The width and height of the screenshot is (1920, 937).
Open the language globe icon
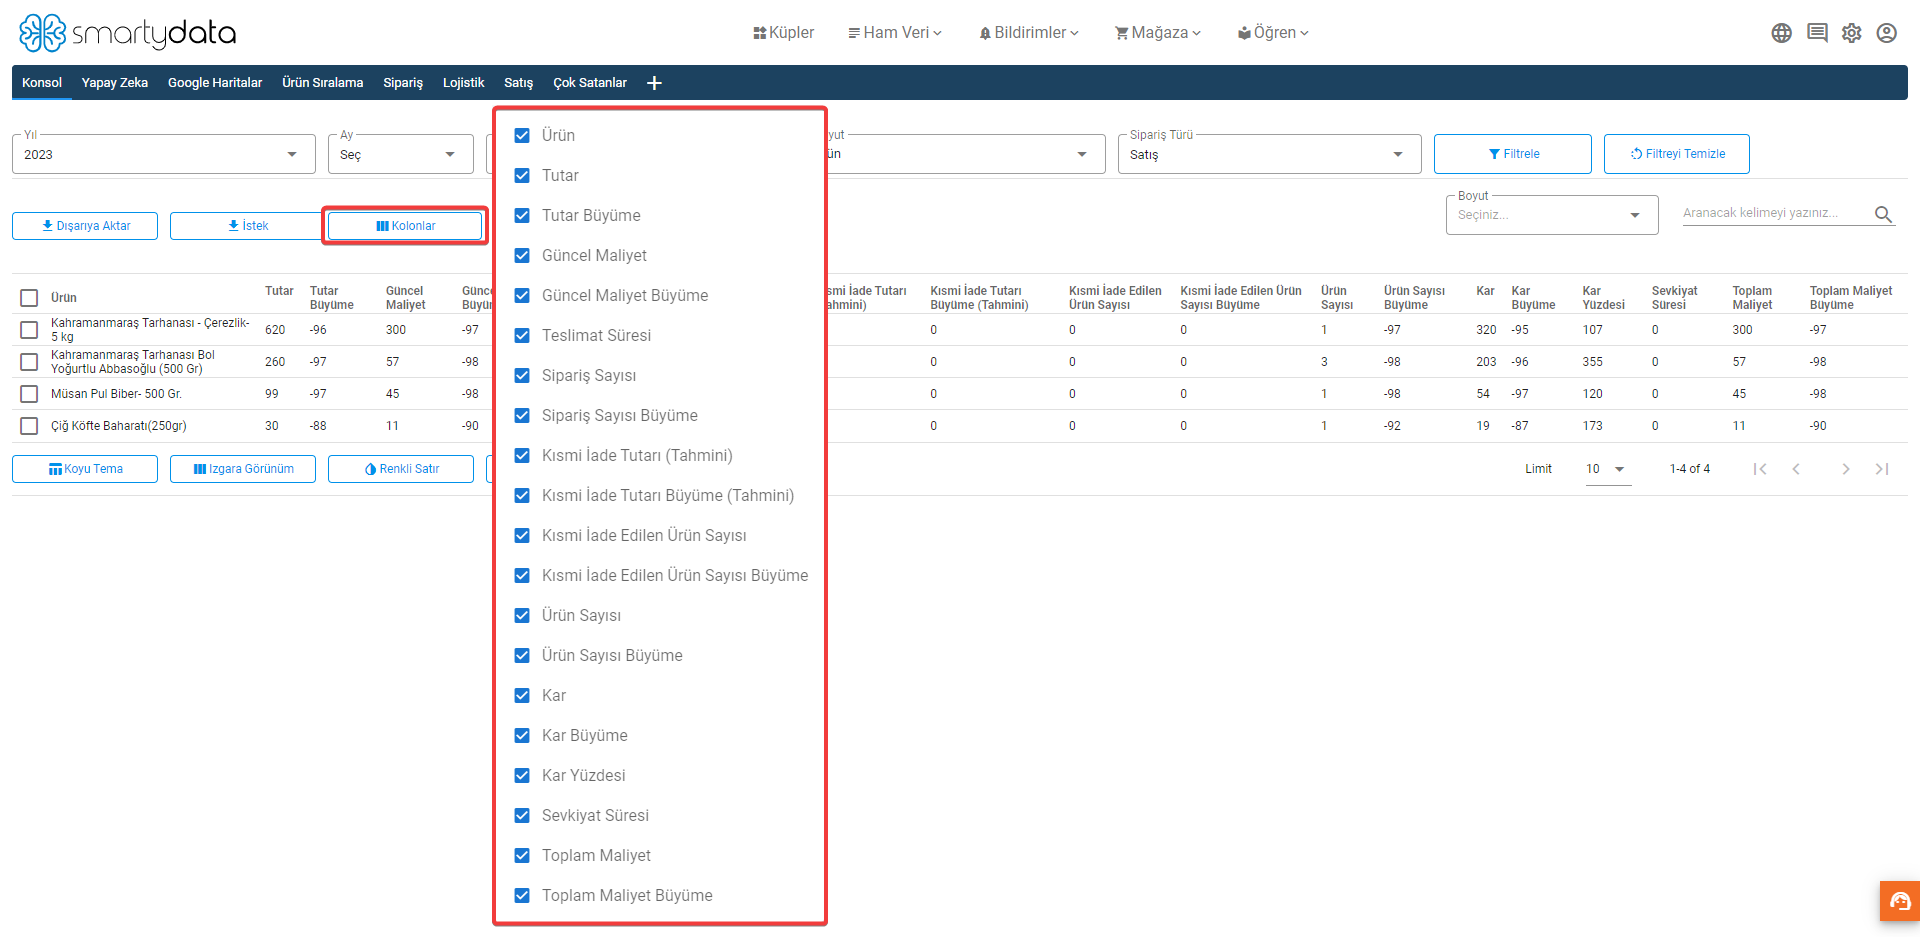(1781, 33)
